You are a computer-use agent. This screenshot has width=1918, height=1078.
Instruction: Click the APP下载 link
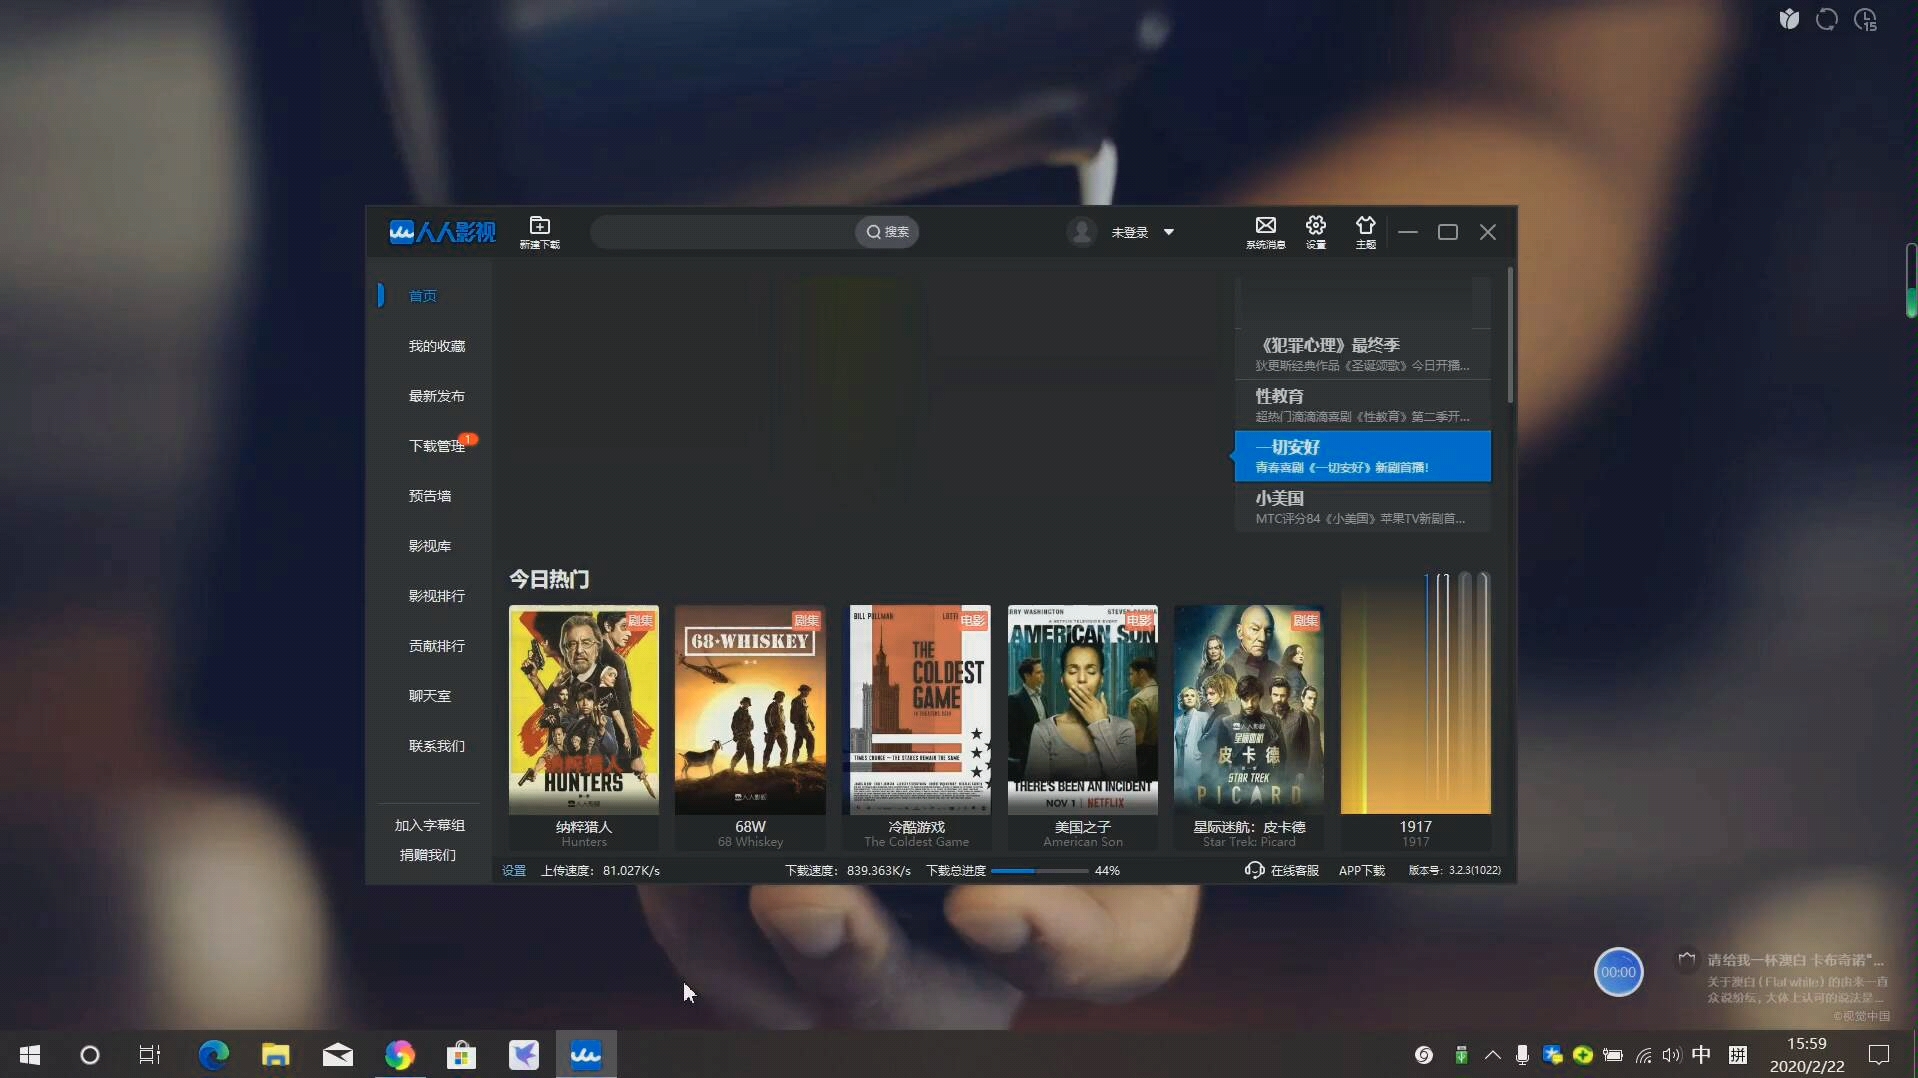(1361, 871)
